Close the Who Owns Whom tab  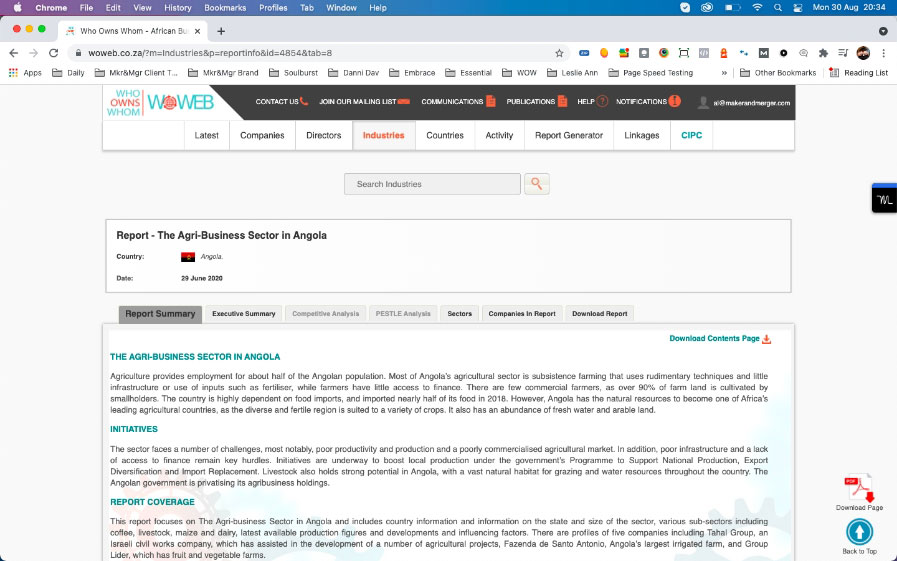click(x=197, y=31)
